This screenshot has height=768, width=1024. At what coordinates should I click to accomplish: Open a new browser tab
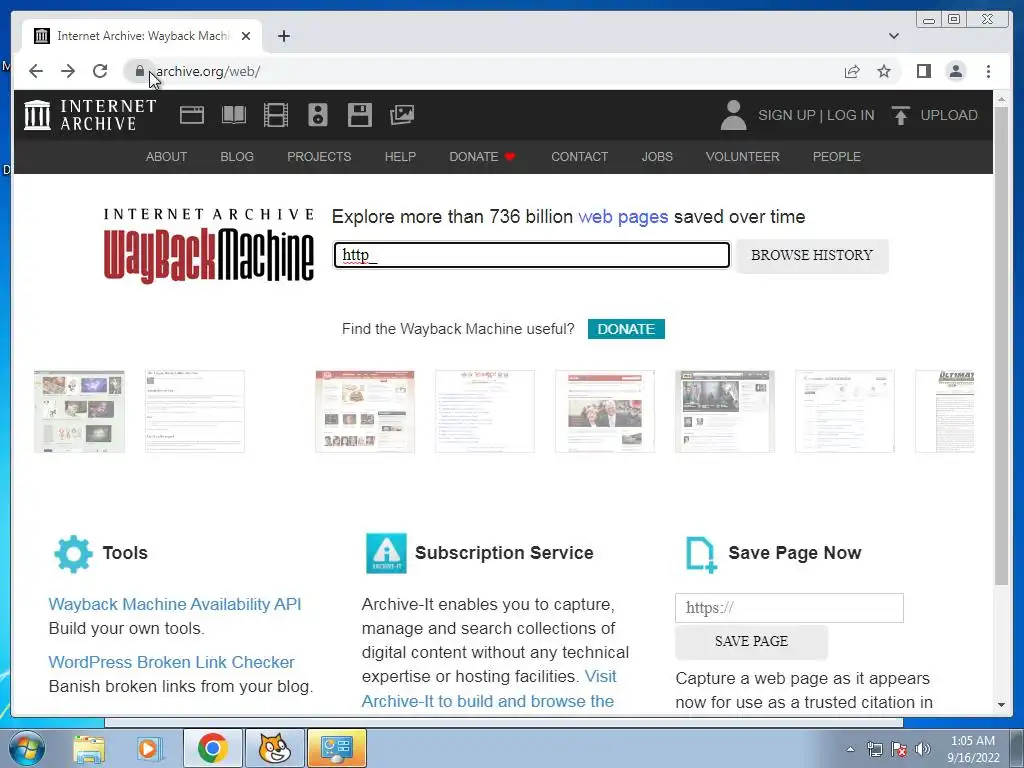point(283,36)
